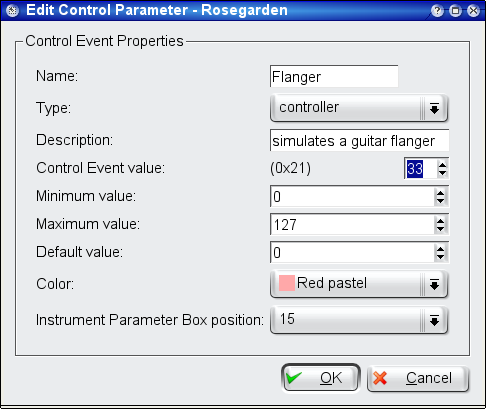Expand the Color combo box arrow
Image resolution: width=486 pixels, height=409 pixels.
coord(434,284)
